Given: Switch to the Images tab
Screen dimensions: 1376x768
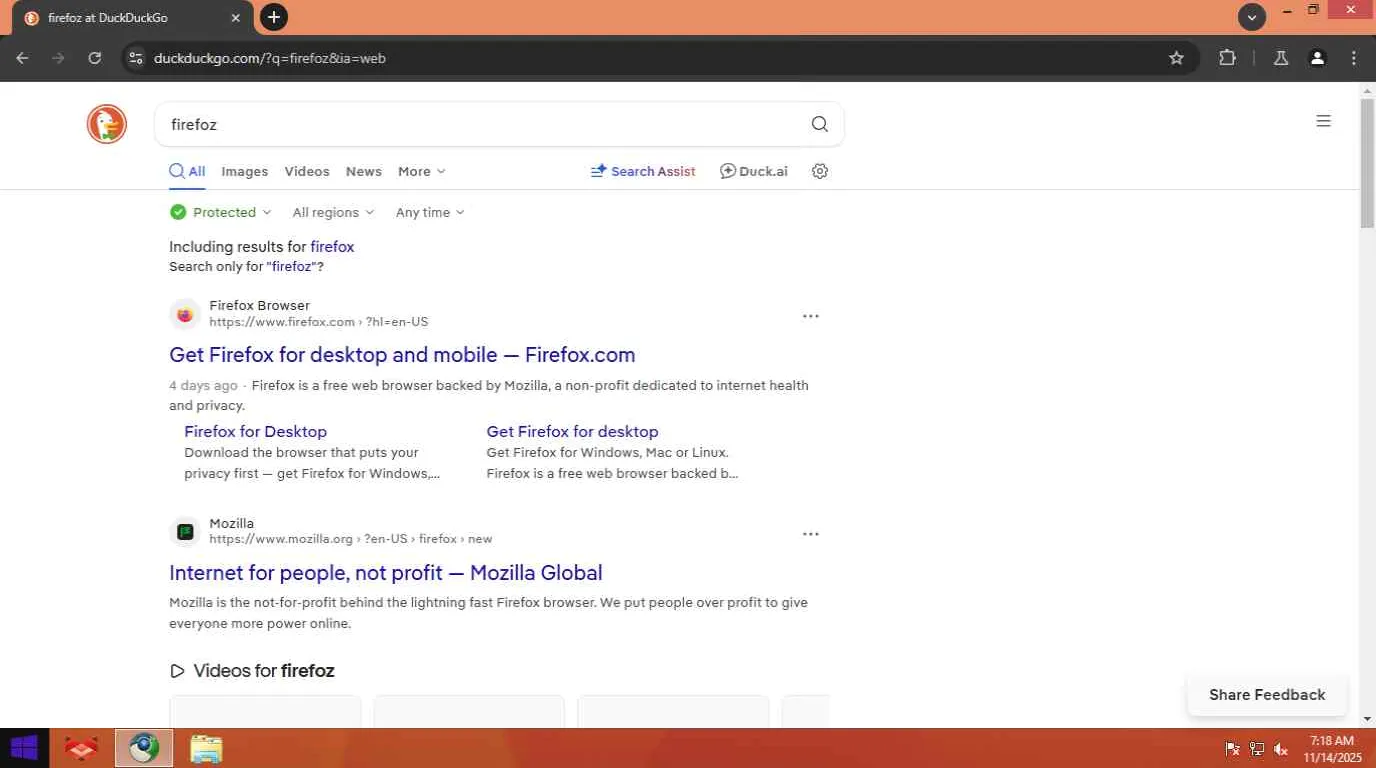Looking at the screenshot, I should click(245, 171).
